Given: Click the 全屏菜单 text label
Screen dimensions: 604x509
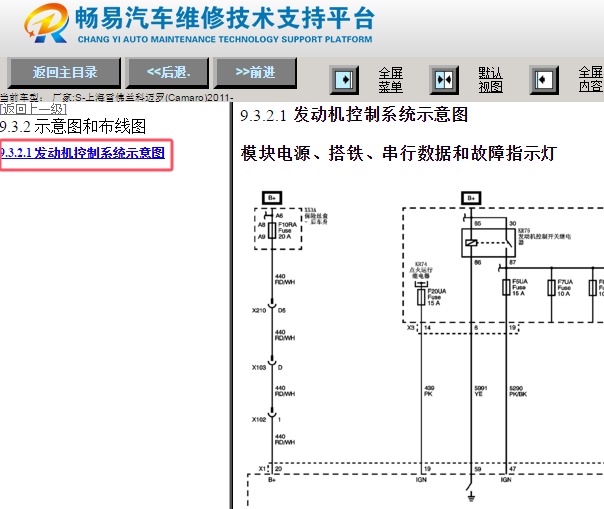Looking at the screenshot, I should coord(390,79).
